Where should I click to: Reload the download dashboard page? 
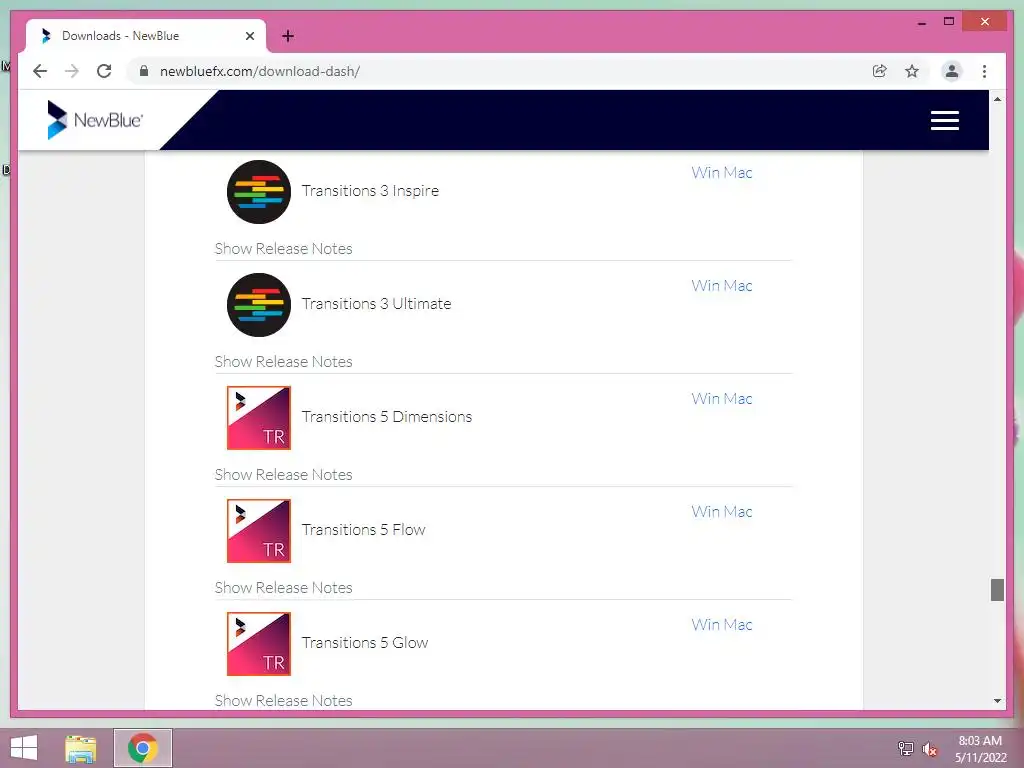point(104,71)
